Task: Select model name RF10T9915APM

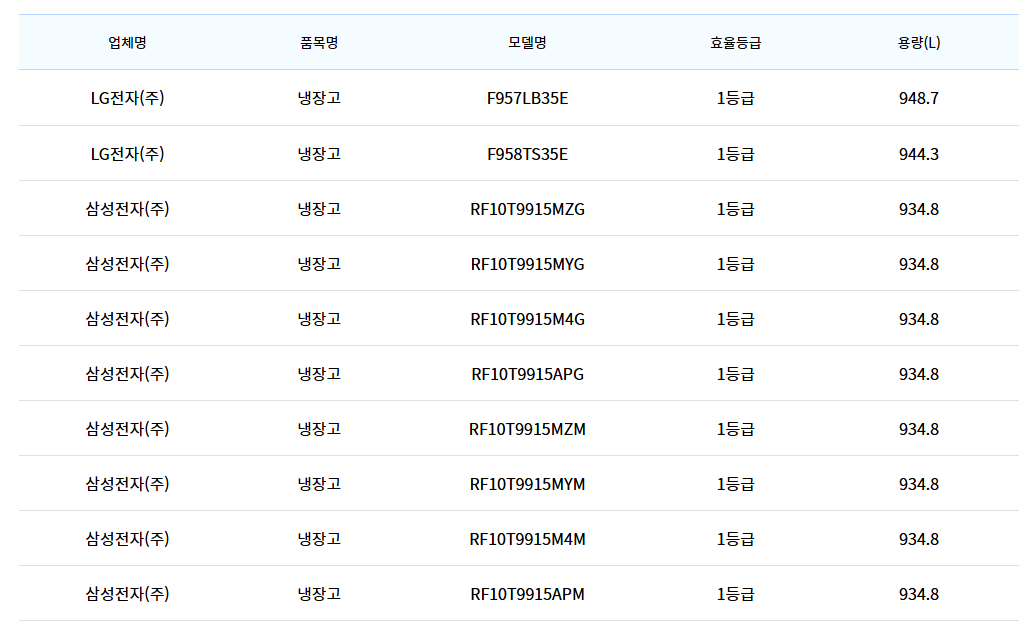Action: pos(527,594)
